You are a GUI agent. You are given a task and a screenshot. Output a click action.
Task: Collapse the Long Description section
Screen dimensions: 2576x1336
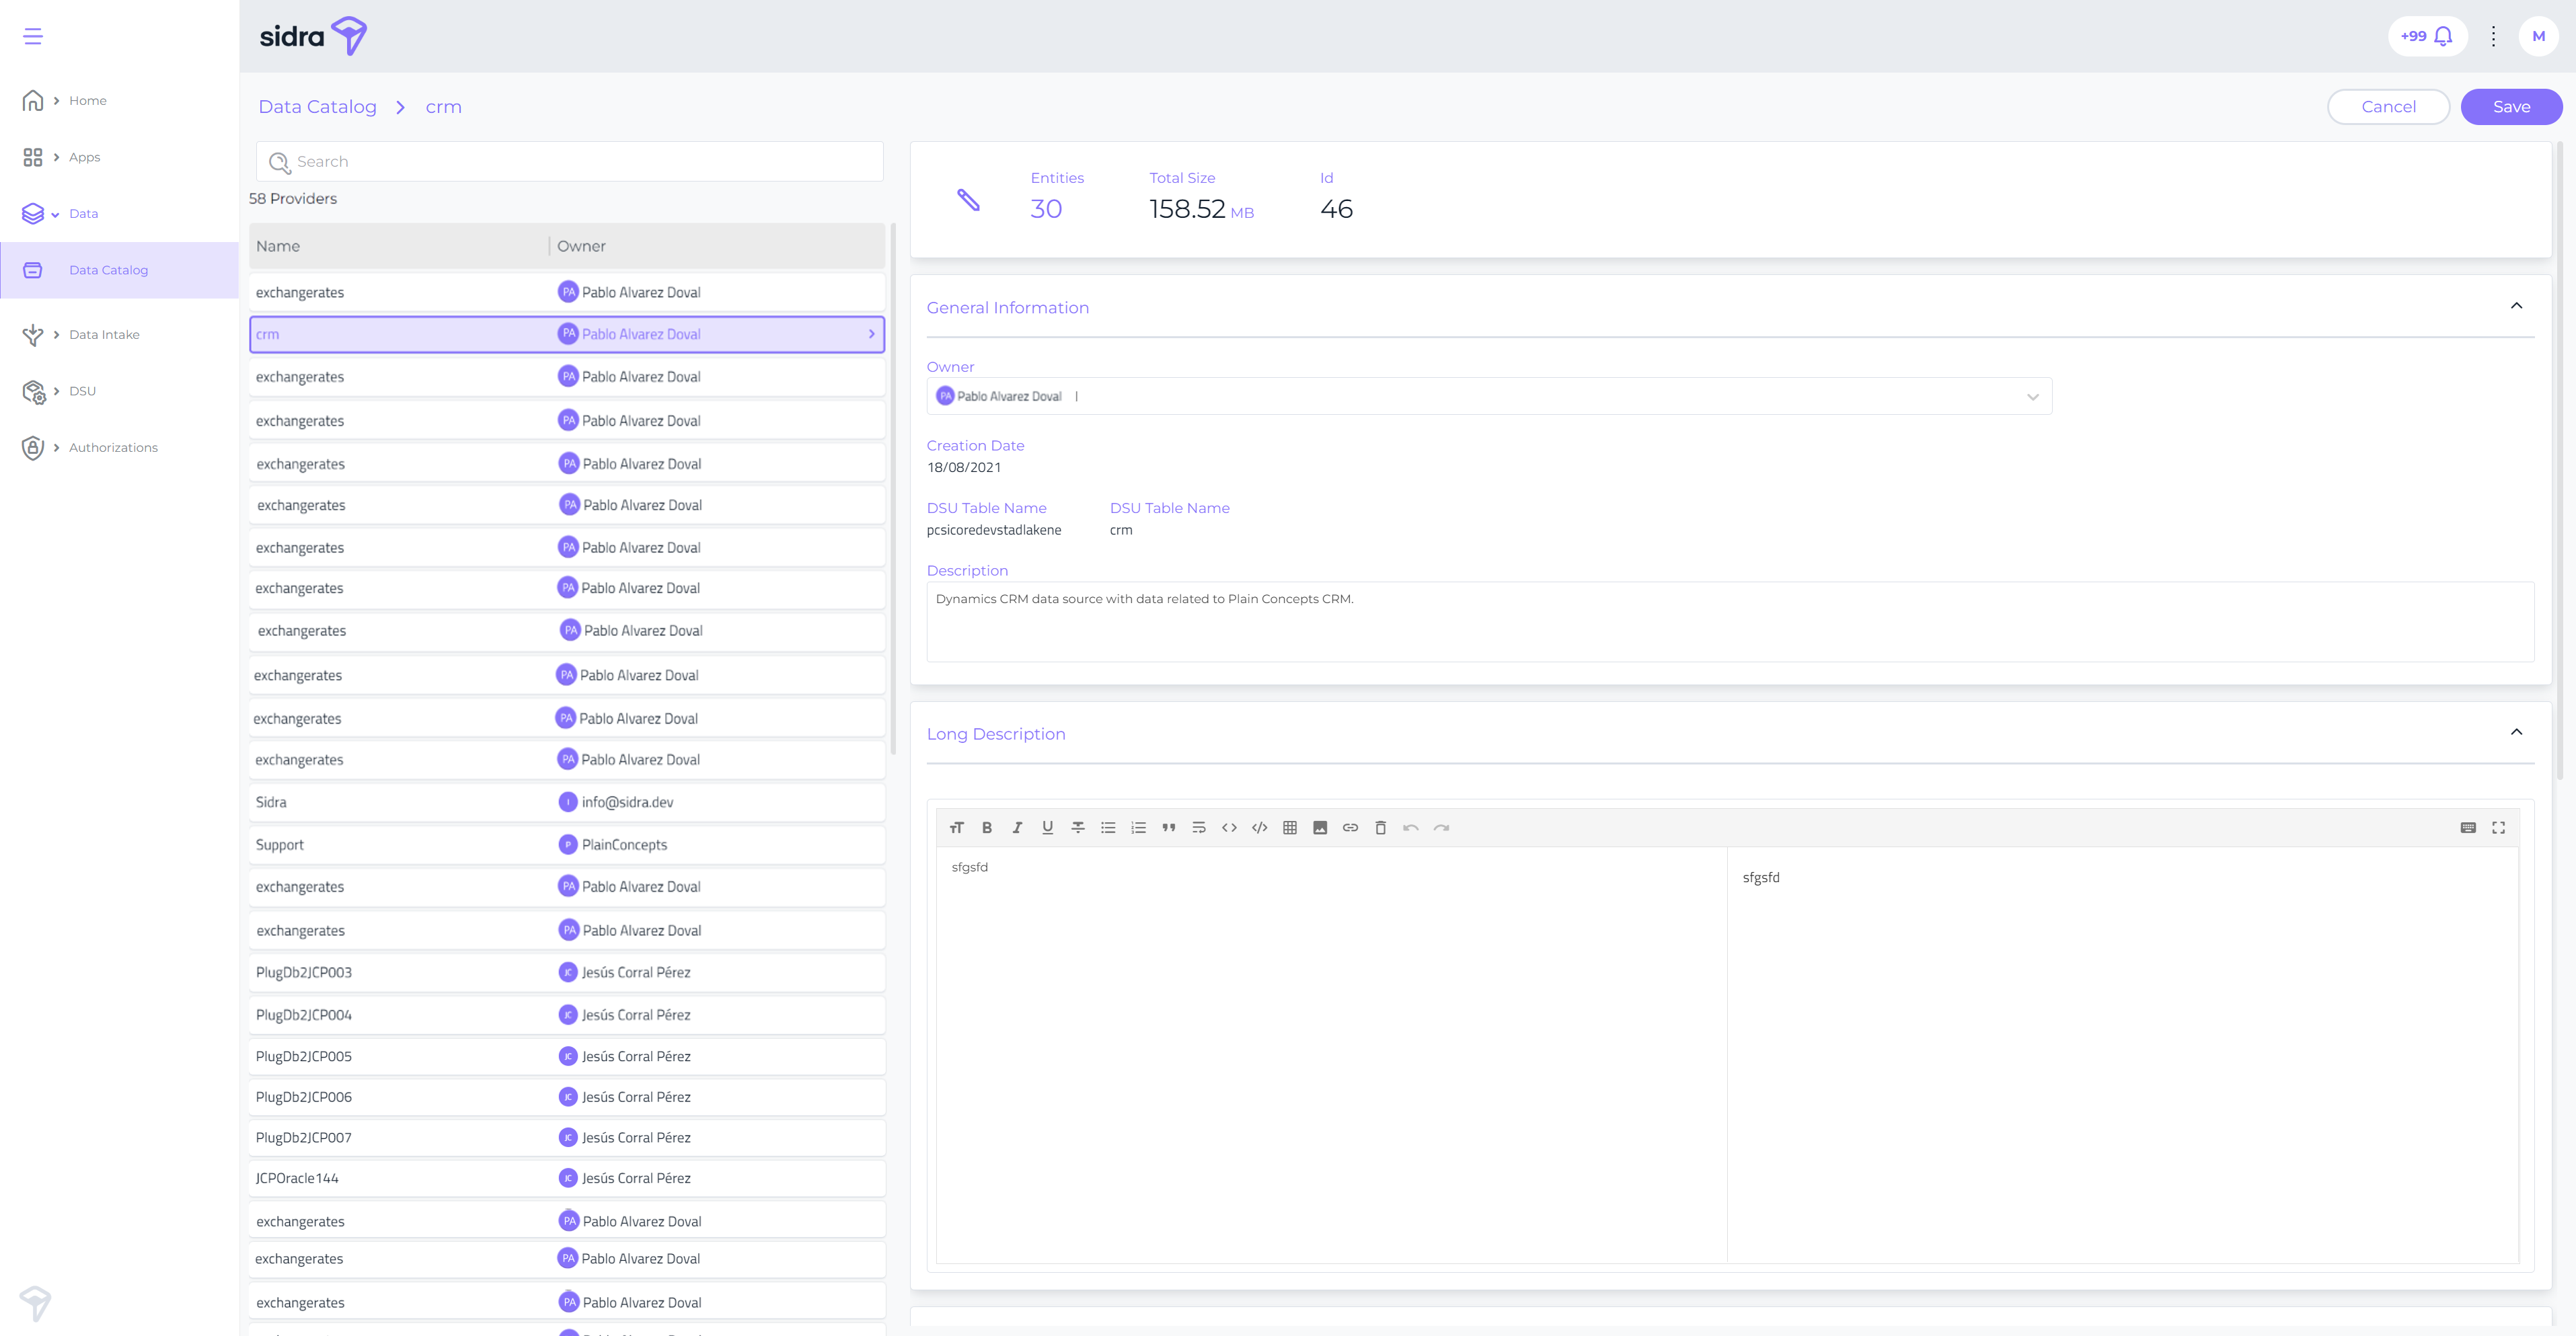click(2516, 732)
